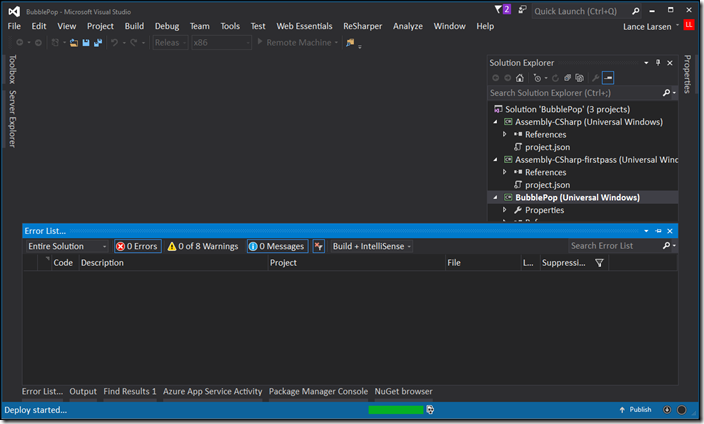This screenshot has height=424, width=704.
Task: Collapse the Assembly-CSharp project node
Action: point(496,122)
